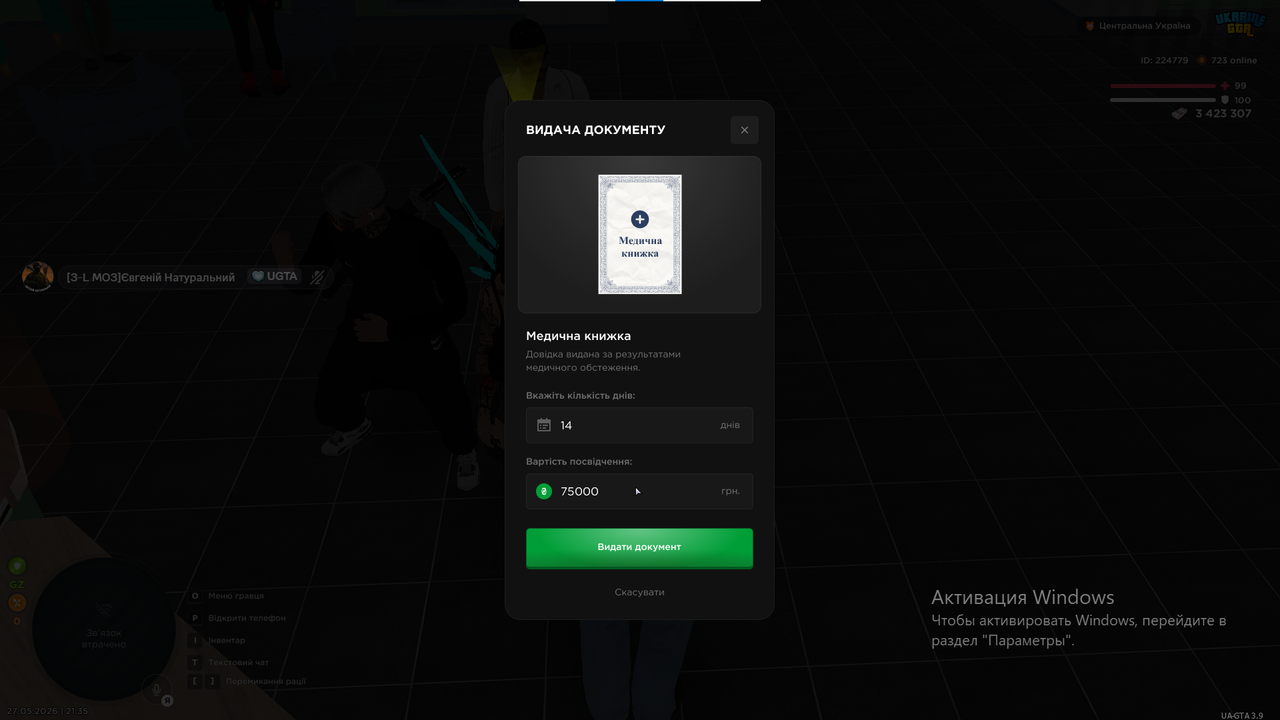Click the I key hint Інвентар

pyautogui.click(x=218, y=640)
